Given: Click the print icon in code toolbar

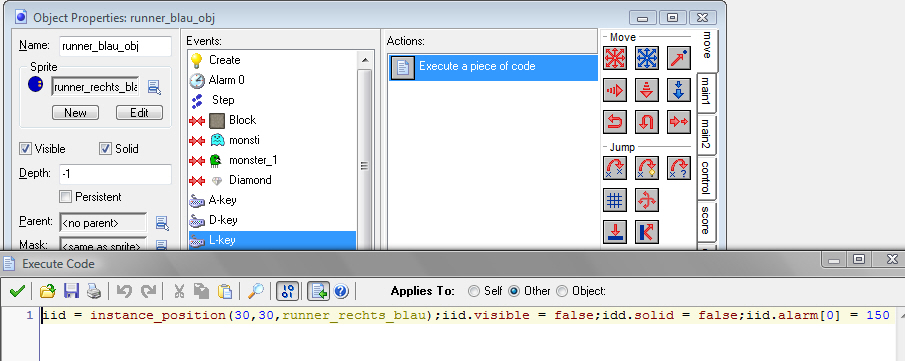Looking at the screenshot, I should pyautogui.click(x=94, y=291).
